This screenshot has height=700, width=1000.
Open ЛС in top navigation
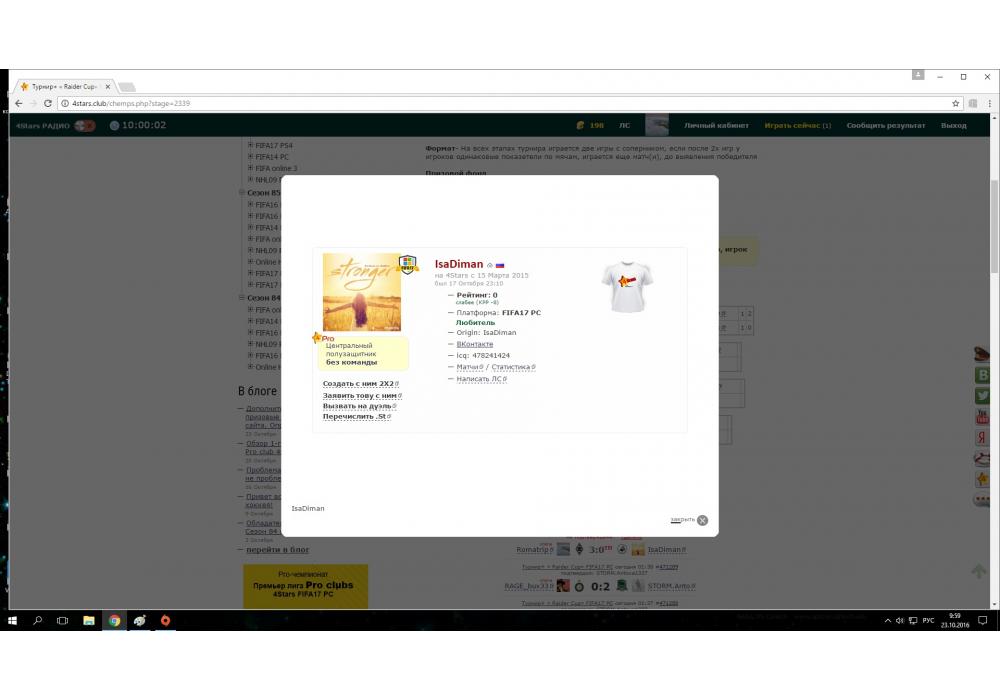tap(624, 126)
